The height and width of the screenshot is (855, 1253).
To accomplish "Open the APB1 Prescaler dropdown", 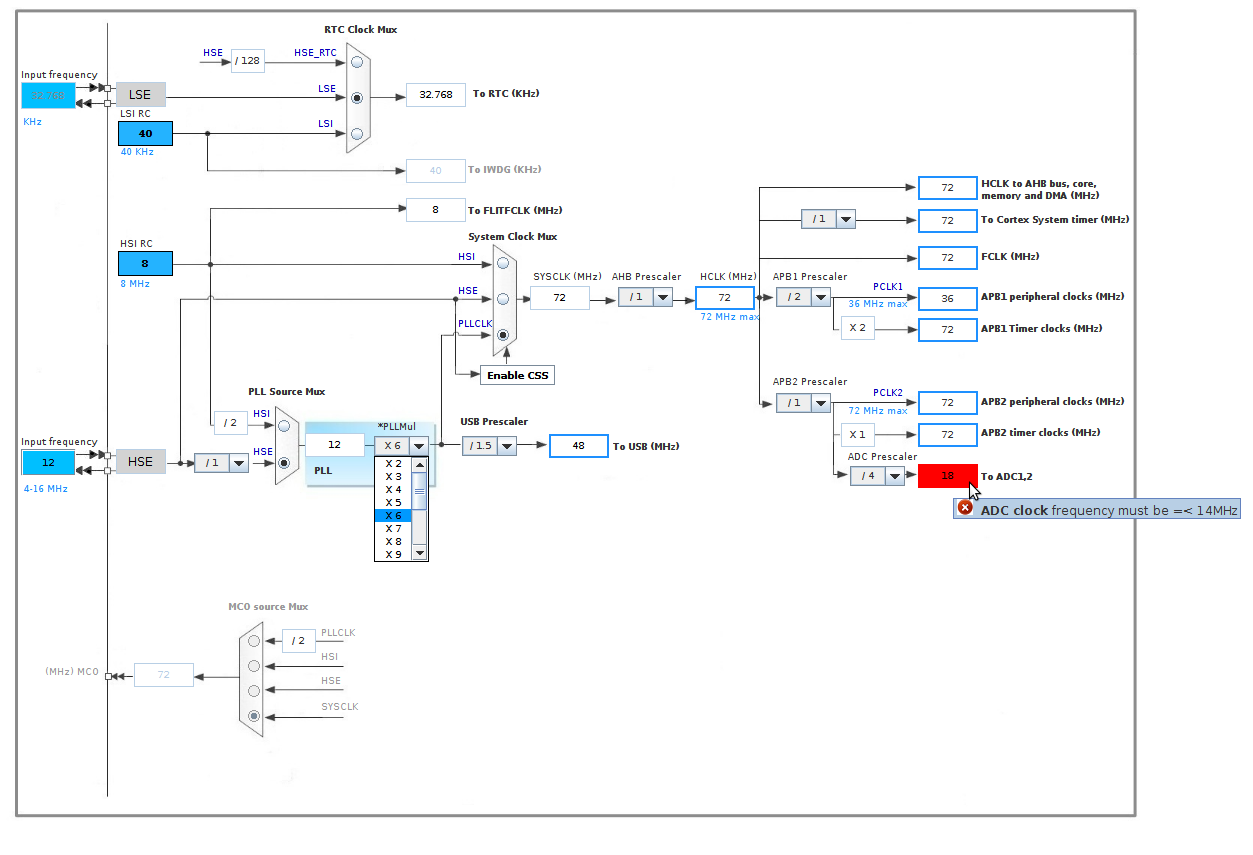I will [x=820, y=297].
